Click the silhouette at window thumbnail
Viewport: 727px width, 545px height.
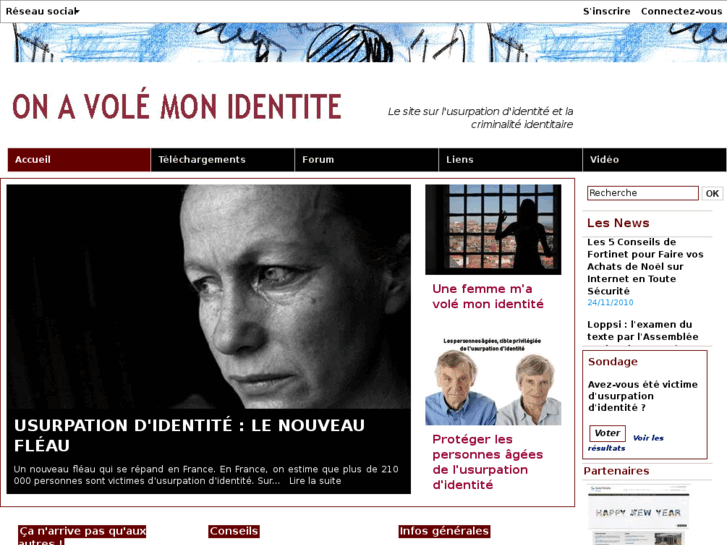pos(493,230)
